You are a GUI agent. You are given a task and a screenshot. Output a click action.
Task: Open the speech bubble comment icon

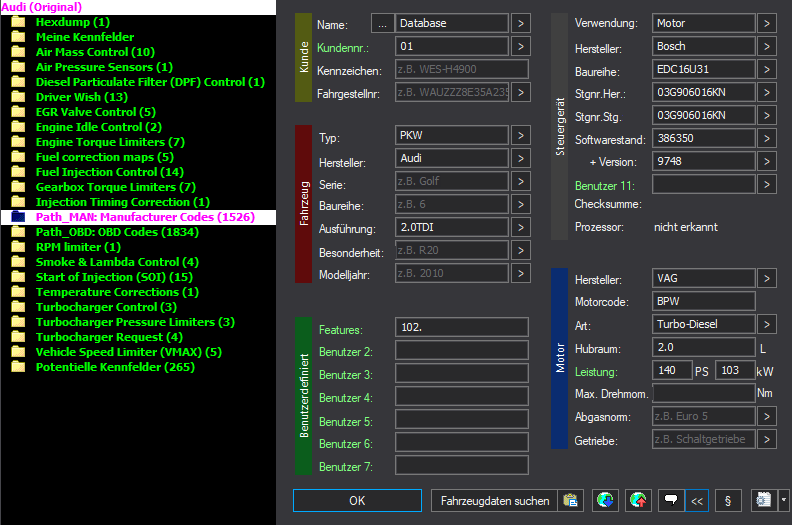[671, 501]
